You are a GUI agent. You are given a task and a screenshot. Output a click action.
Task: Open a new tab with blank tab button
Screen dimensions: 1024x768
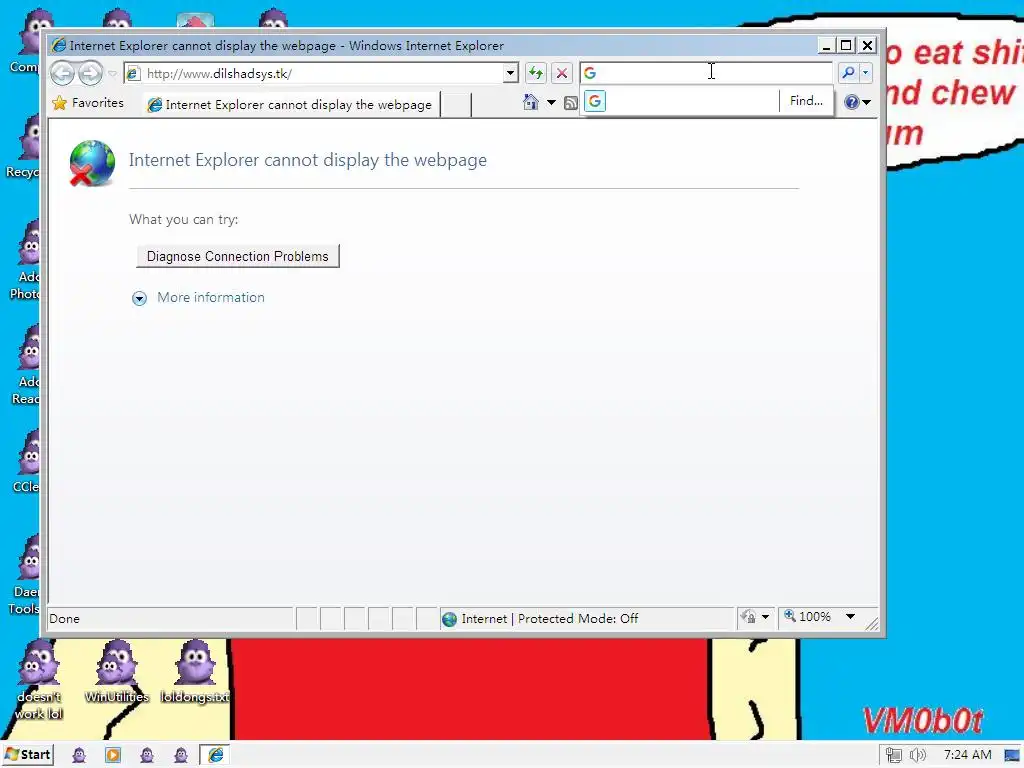(x=456, y=104)
